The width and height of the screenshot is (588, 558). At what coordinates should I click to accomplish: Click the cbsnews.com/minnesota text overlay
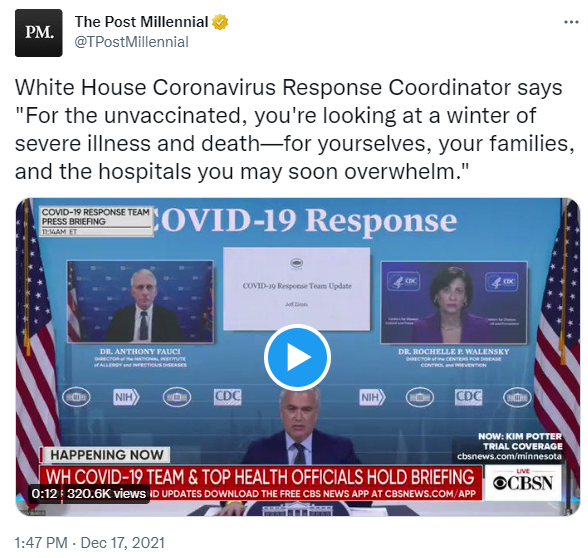tap(509, 456)
